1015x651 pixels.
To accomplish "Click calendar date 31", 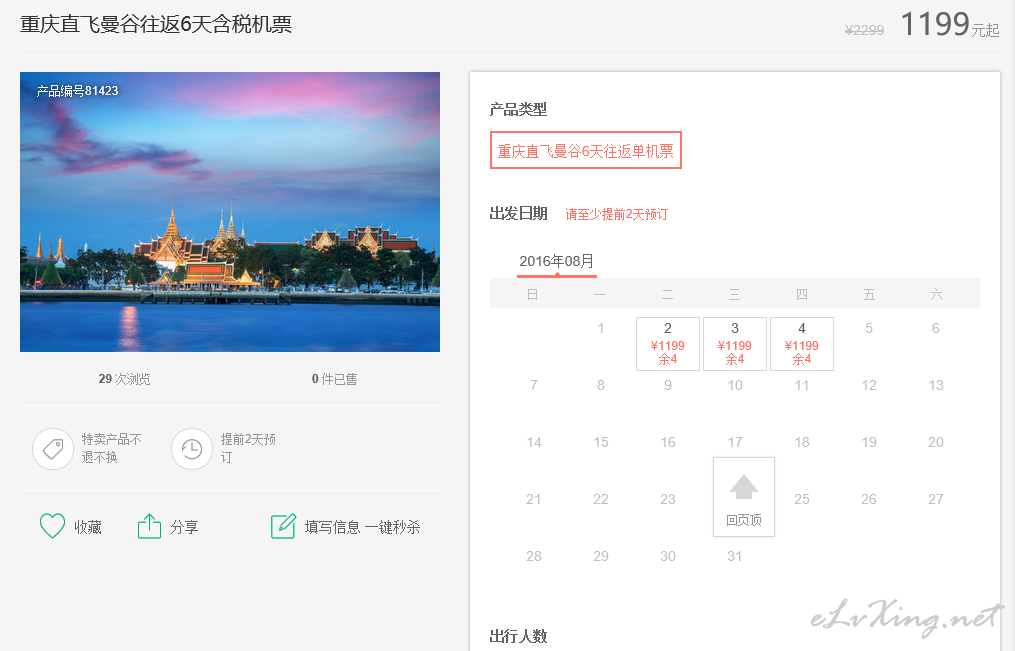I will (x=734, y=556).
